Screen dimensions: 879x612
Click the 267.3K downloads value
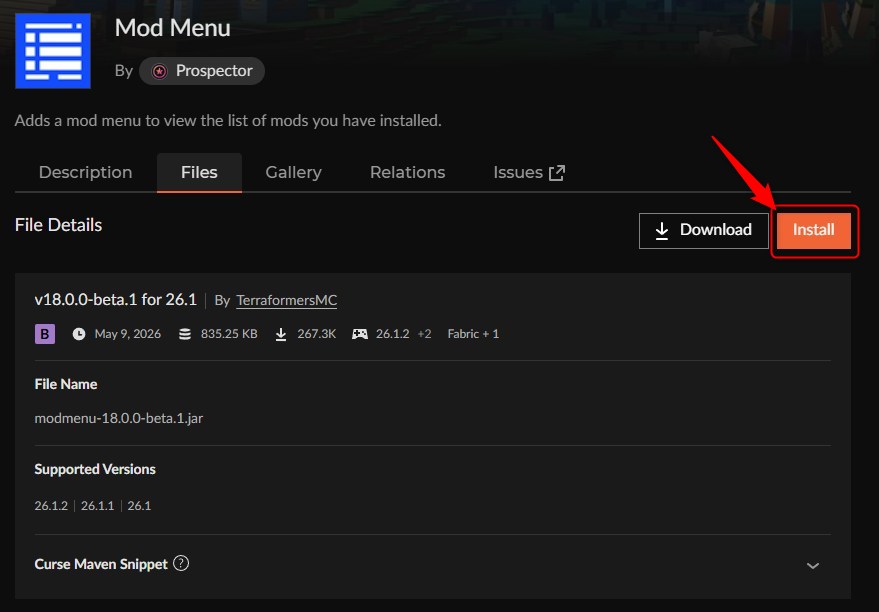click(317, 334)
